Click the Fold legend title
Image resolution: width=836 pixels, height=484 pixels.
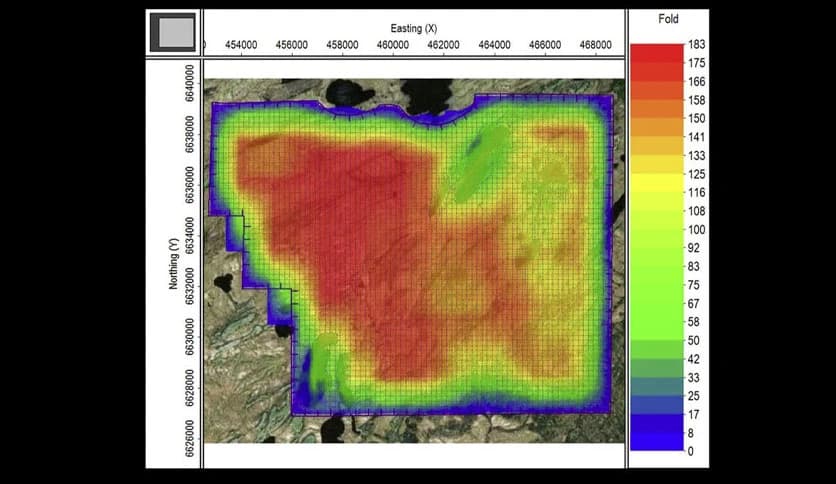pos(669,20)
